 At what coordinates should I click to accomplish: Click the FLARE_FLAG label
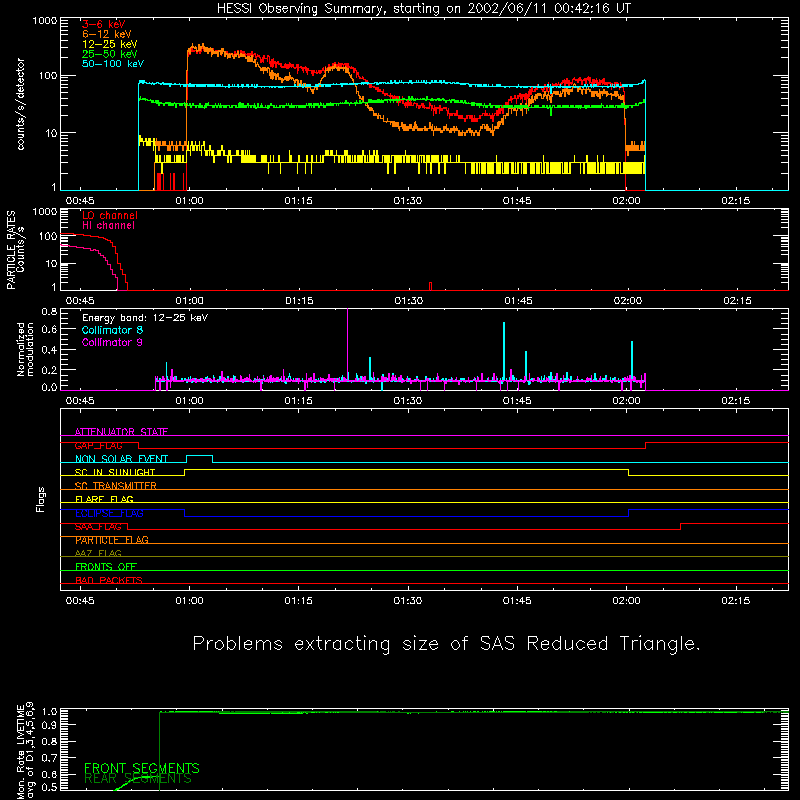104,499
